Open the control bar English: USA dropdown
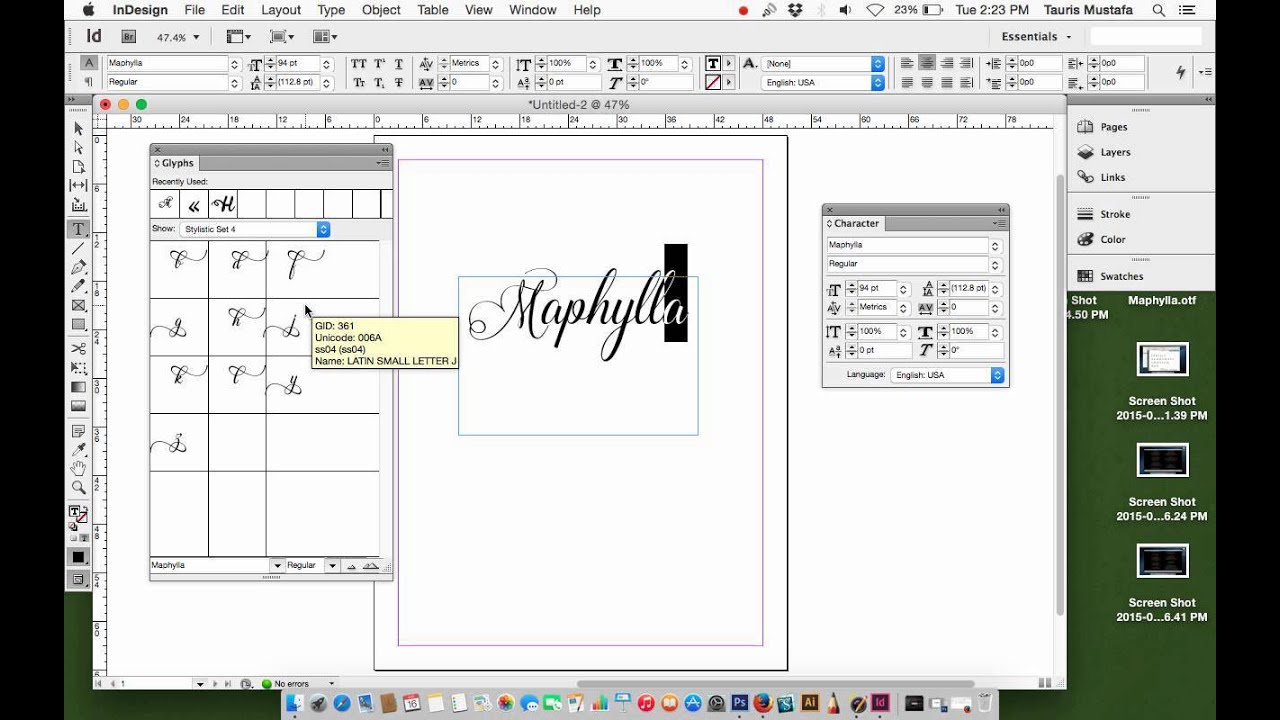1280x720 pixels. 824,83
